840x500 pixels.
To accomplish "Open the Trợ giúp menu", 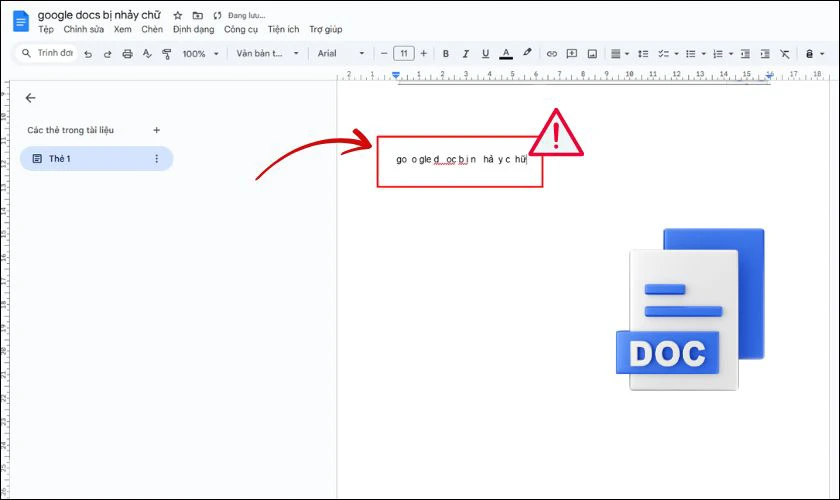I will coord(325,29).
